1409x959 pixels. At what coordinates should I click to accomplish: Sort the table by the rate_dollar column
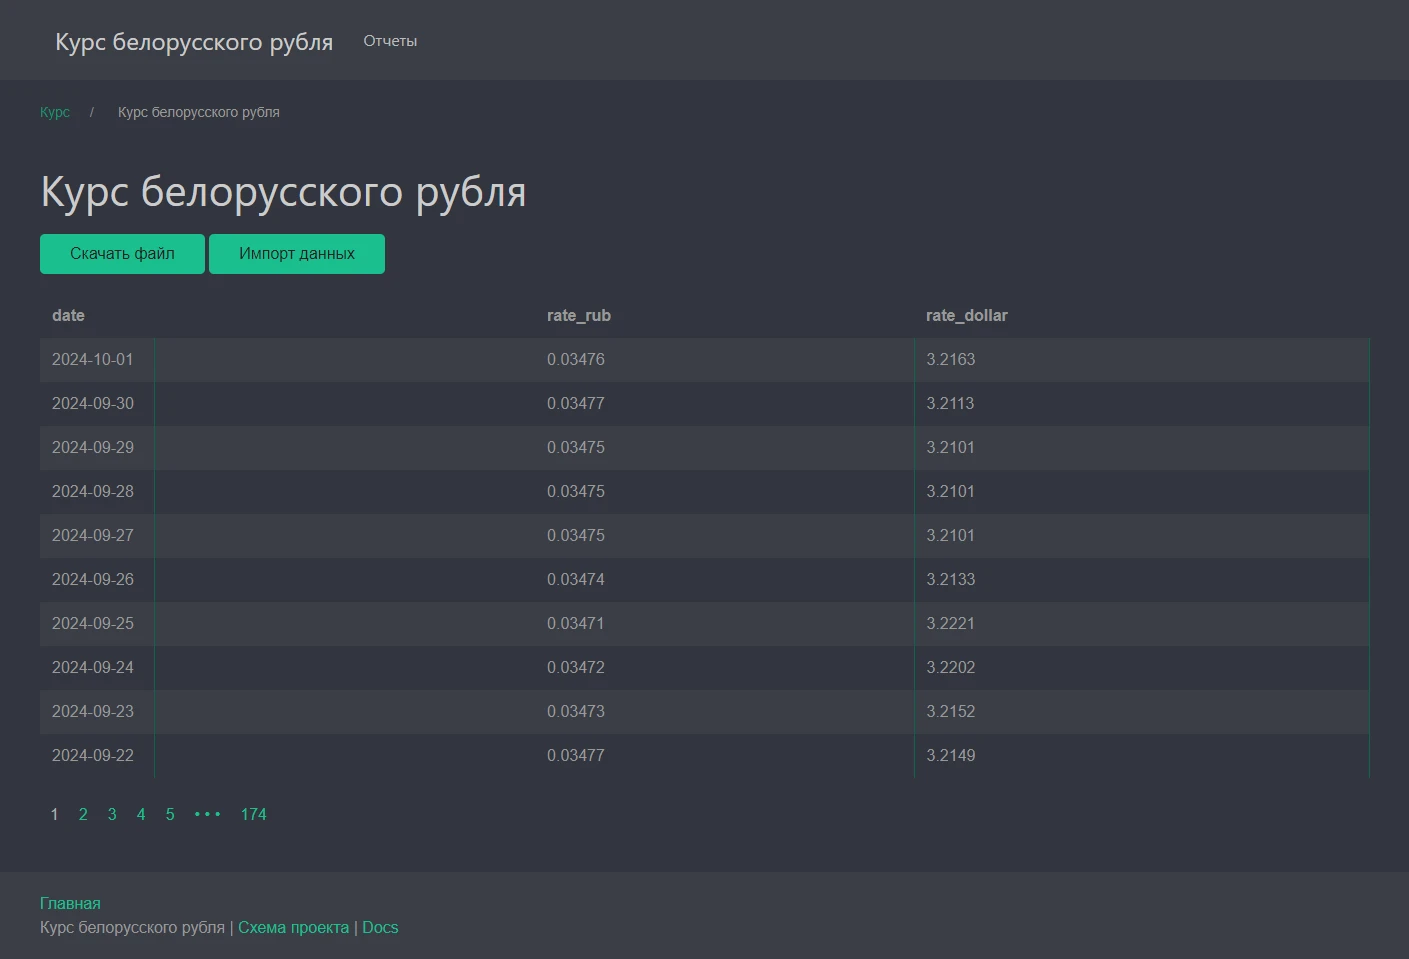tap(967, 315)
